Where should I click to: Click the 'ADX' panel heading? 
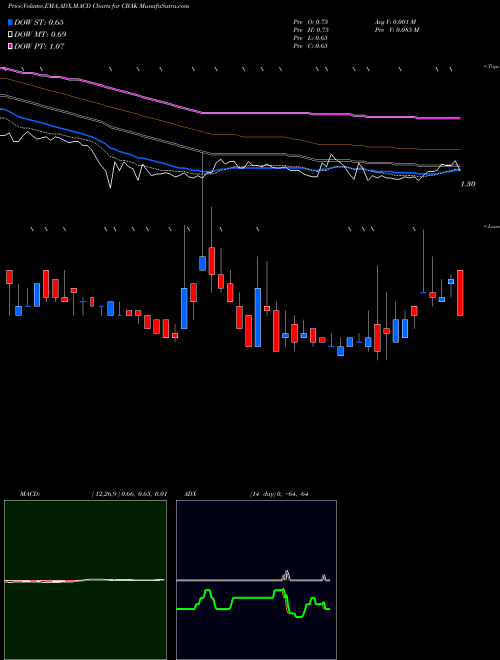pos(190,494)
